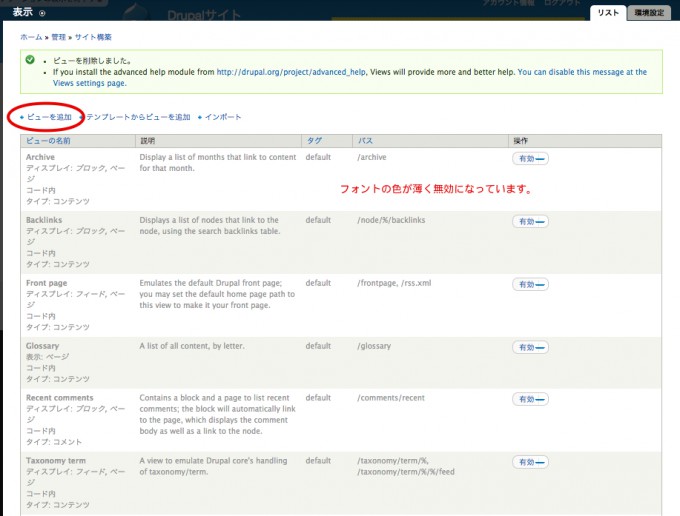This screenshot has width=680, height=516.
Task: Sort by ビューの名前 column header
Action: [x=50, y=141]
